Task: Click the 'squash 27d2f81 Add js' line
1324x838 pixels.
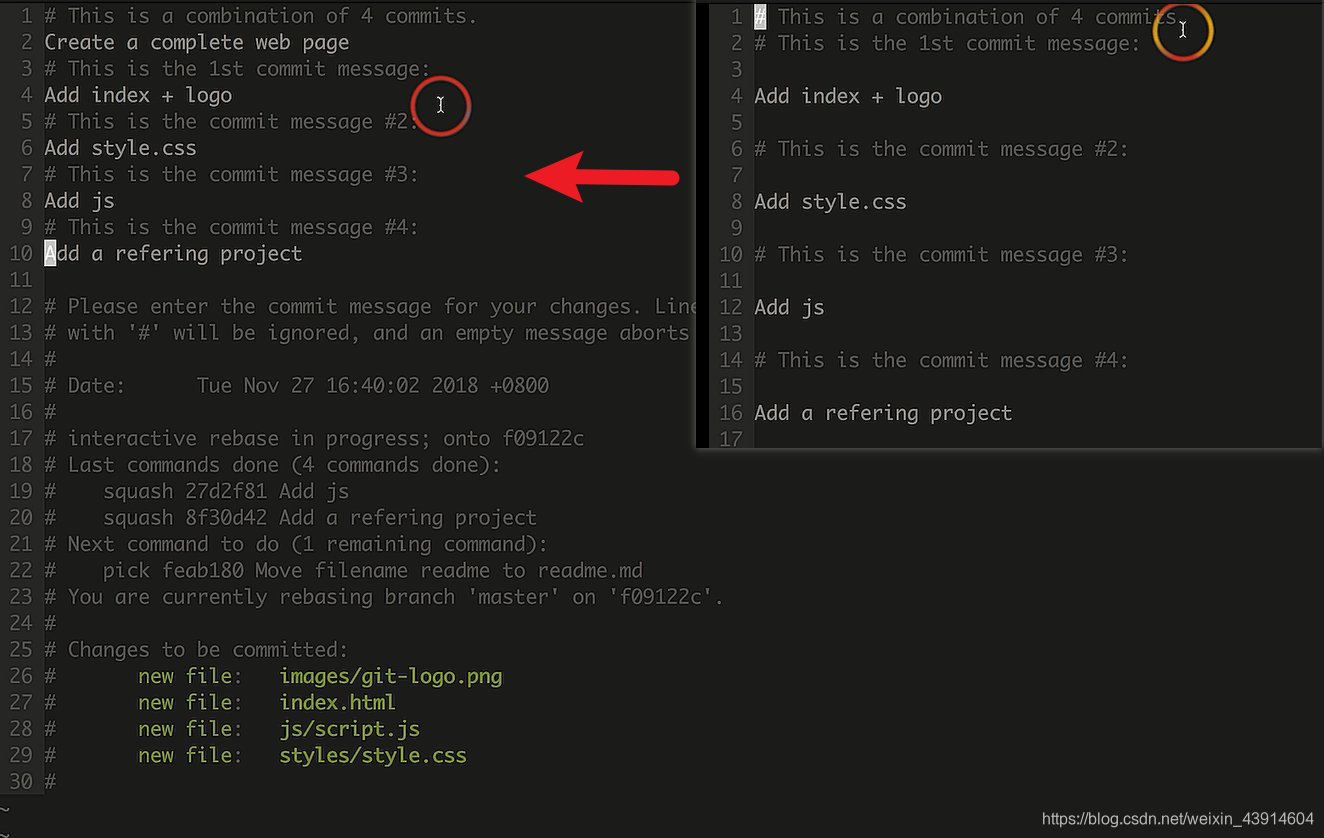Action: [x=226, y=492]
